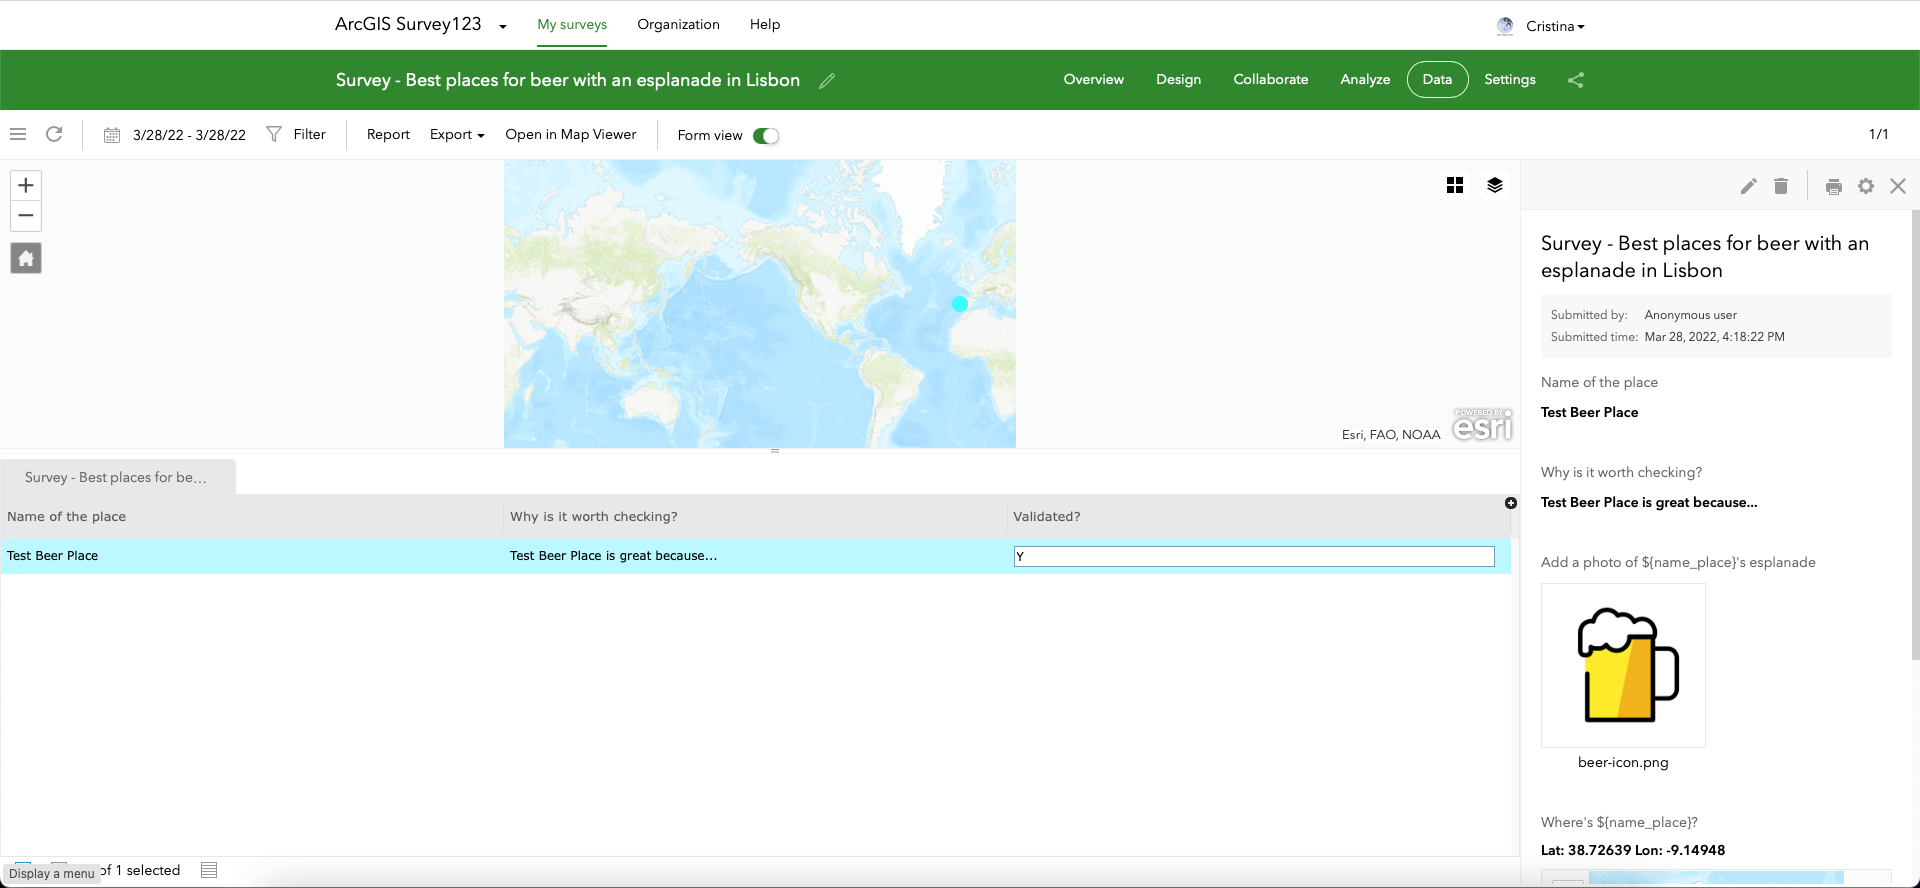The width and height of the screenshot is (1920, 888).
Task: Select the cyan point on the map
Action: coord(960,304)
